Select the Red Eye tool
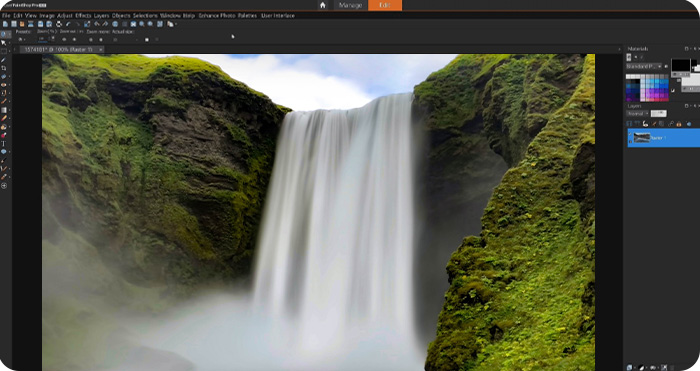 tap(4, 85)
